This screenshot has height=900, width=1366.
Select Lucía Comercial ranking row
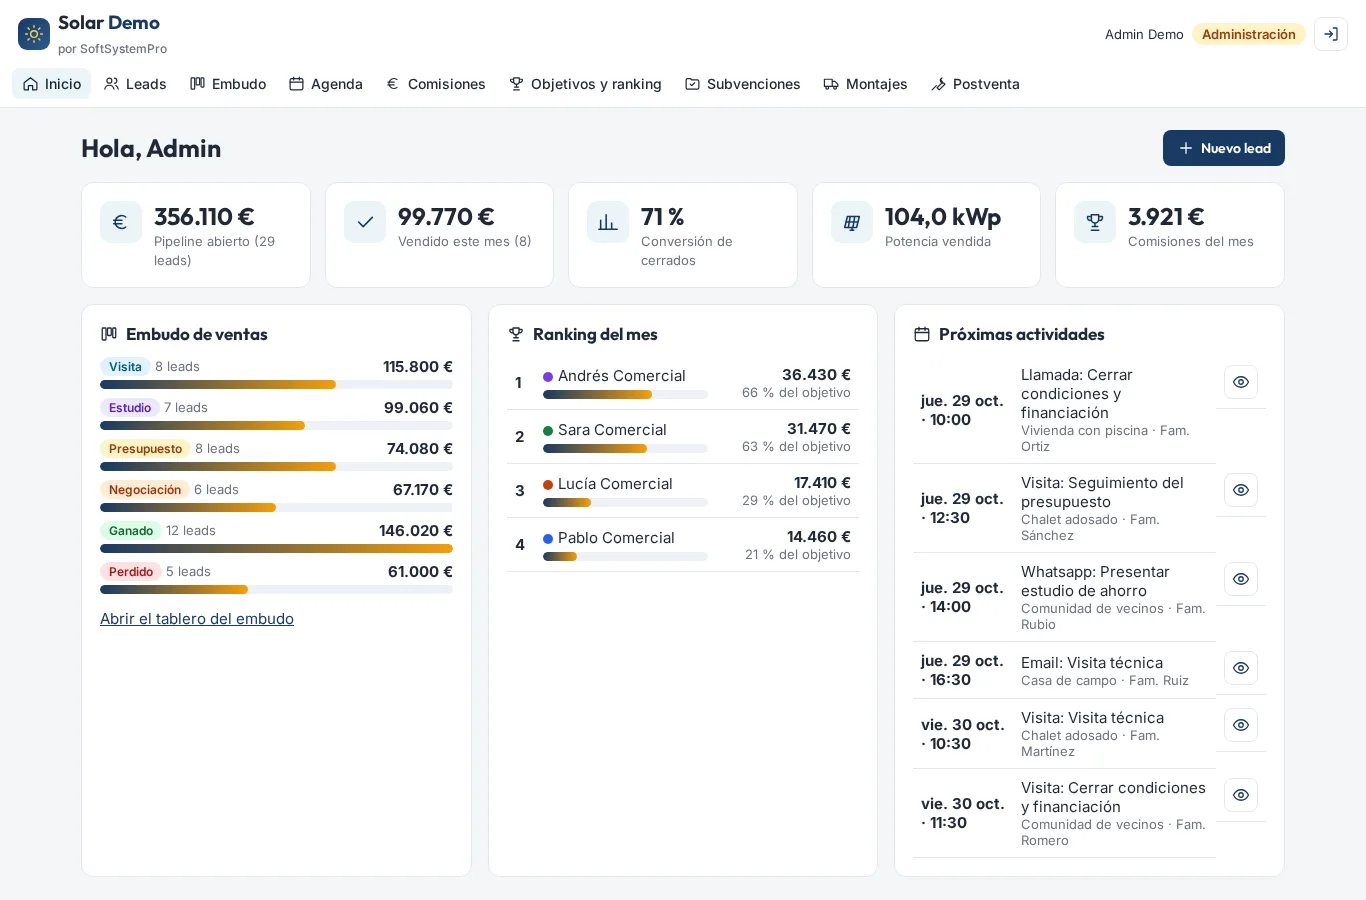tap(682, 491)
